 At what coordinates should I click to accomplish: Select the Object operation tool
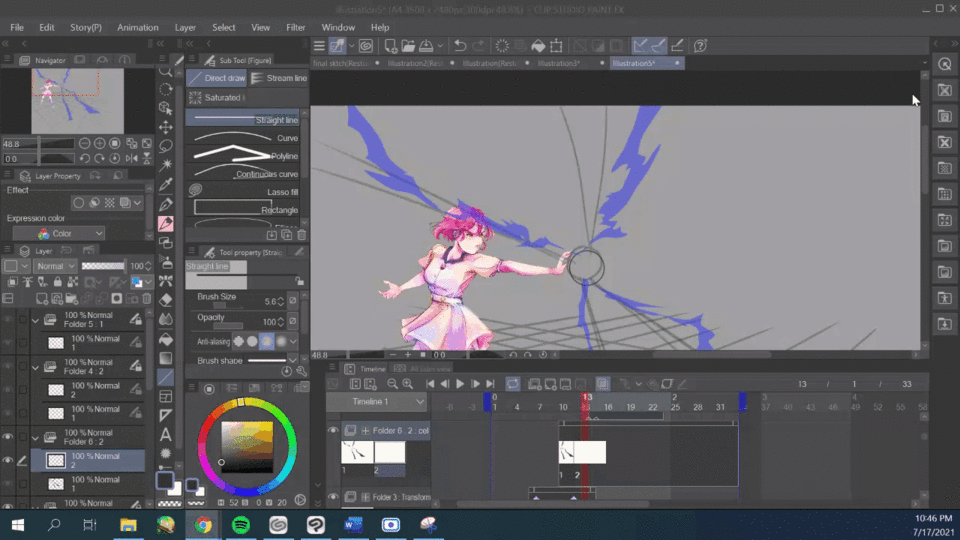[x=165, y=108]
